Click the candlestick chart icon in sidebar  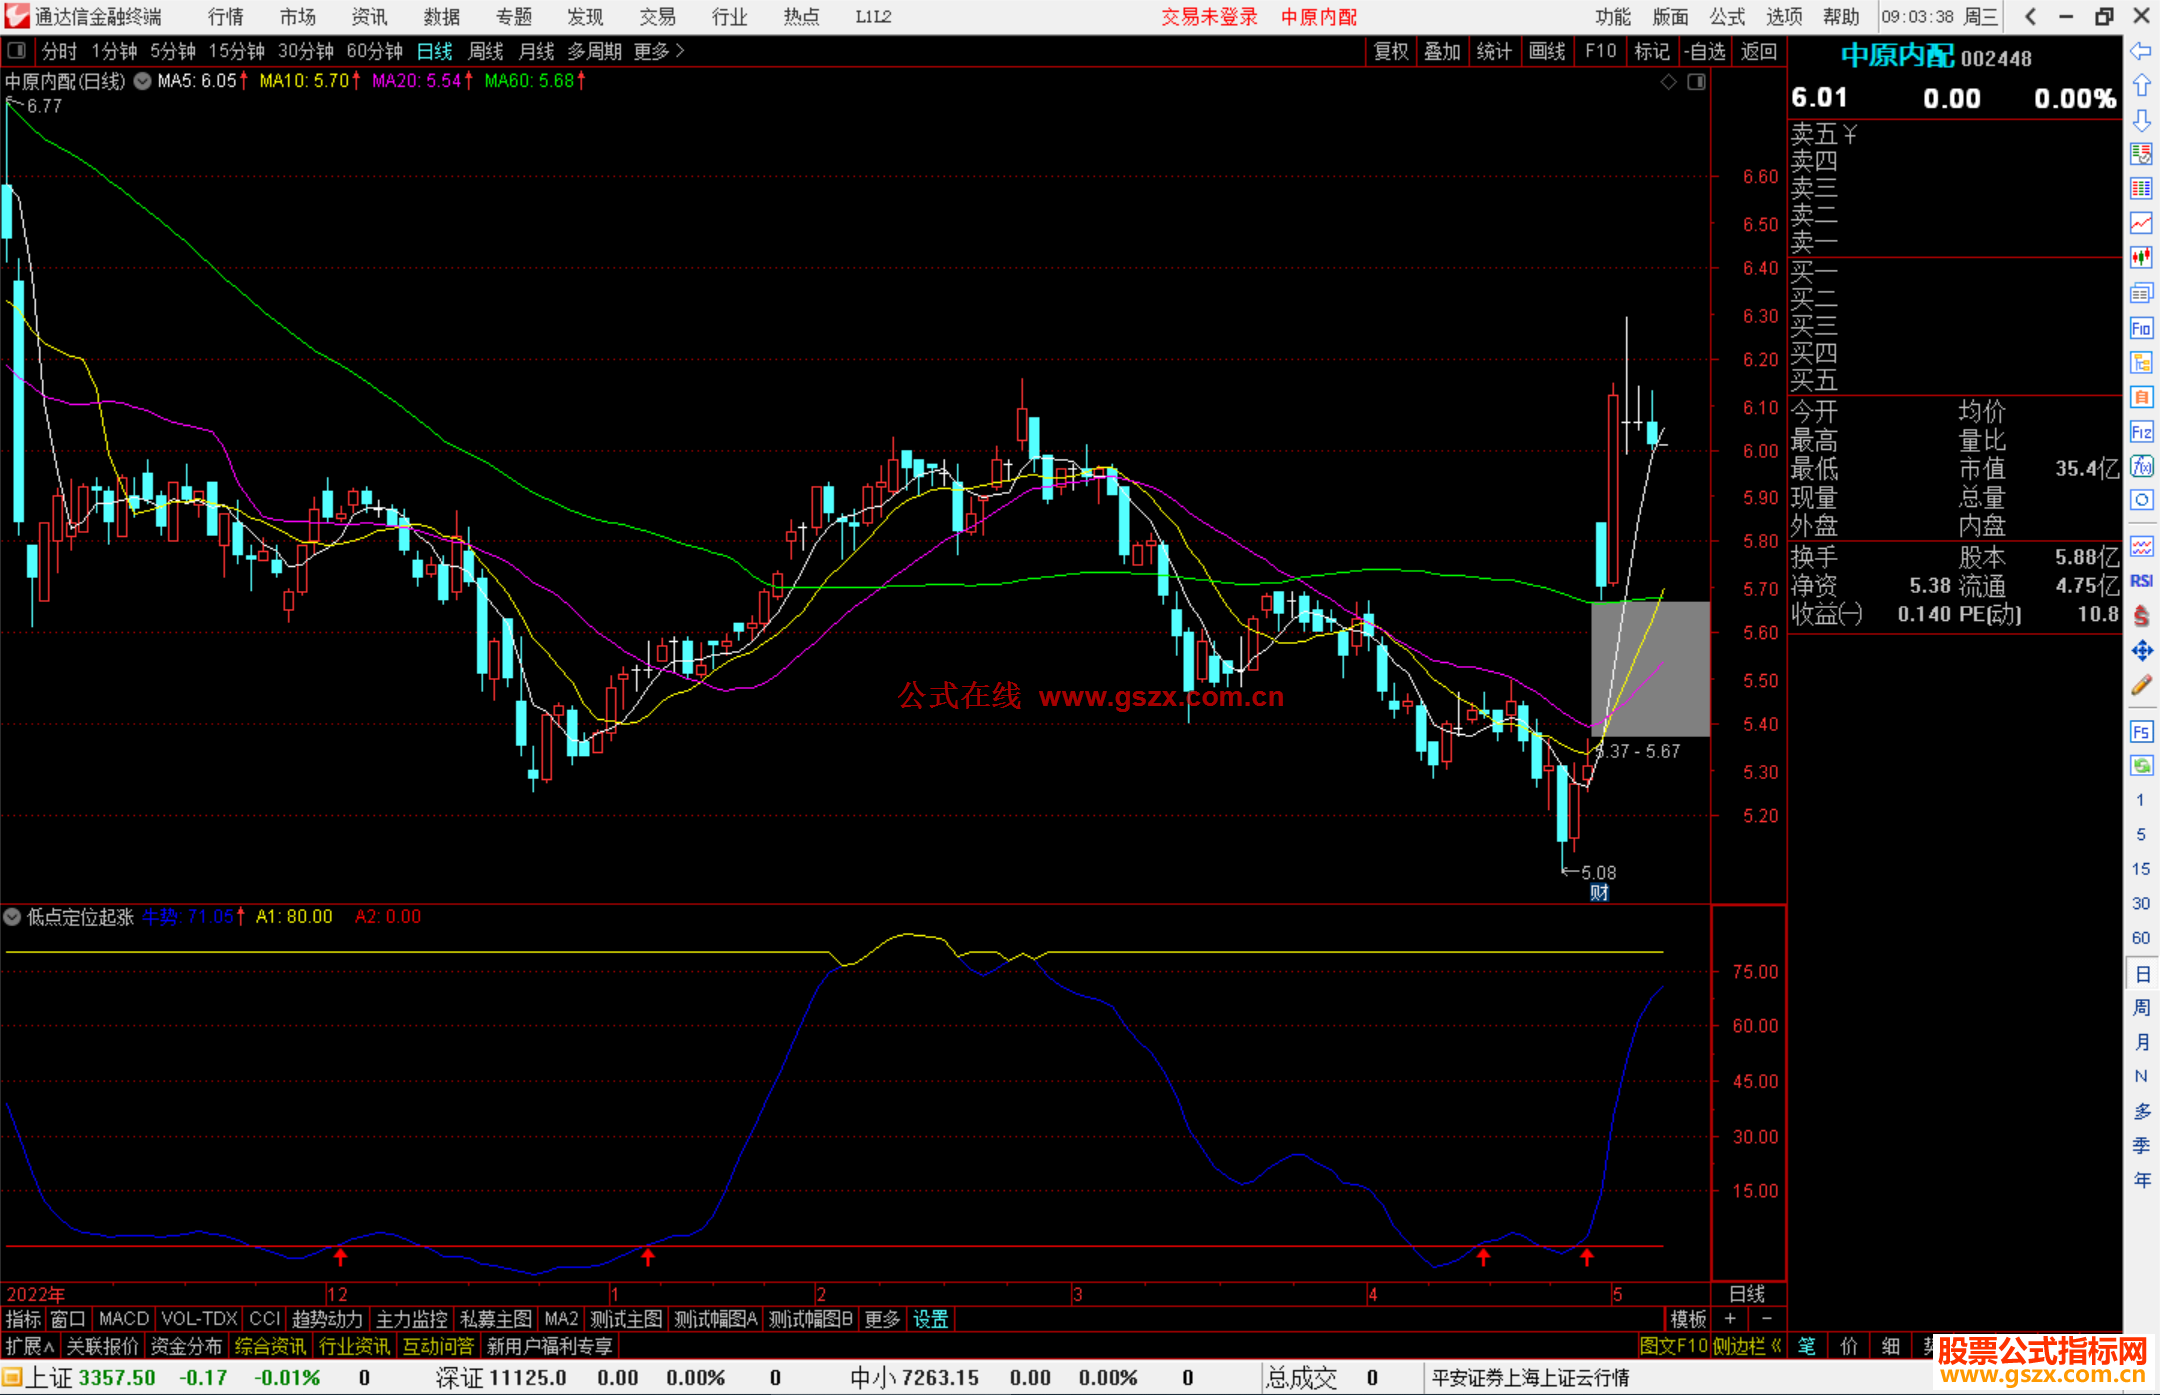[x=2141, y=258]
